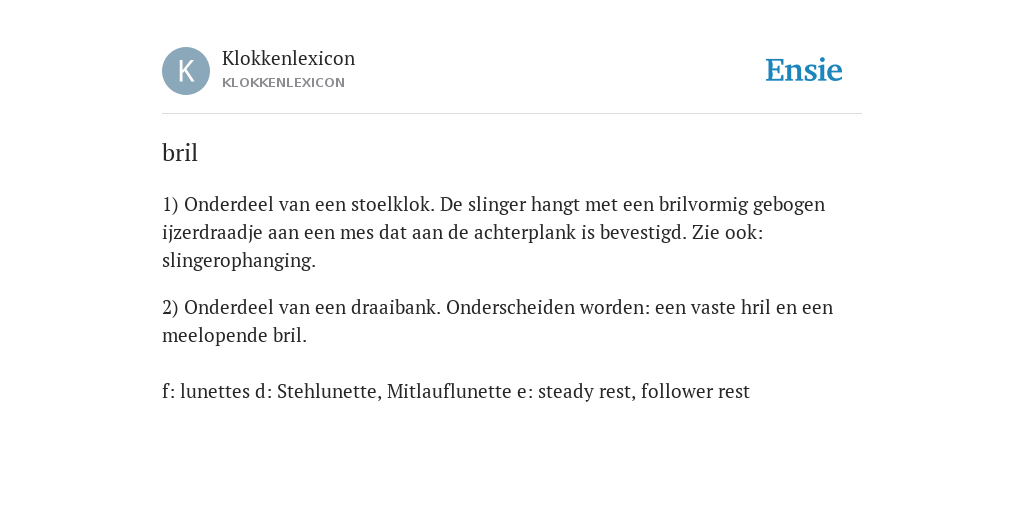This screenshot has width=1024, height=512.
Task: Open the Ensie logo link
Action: point(804,70)
